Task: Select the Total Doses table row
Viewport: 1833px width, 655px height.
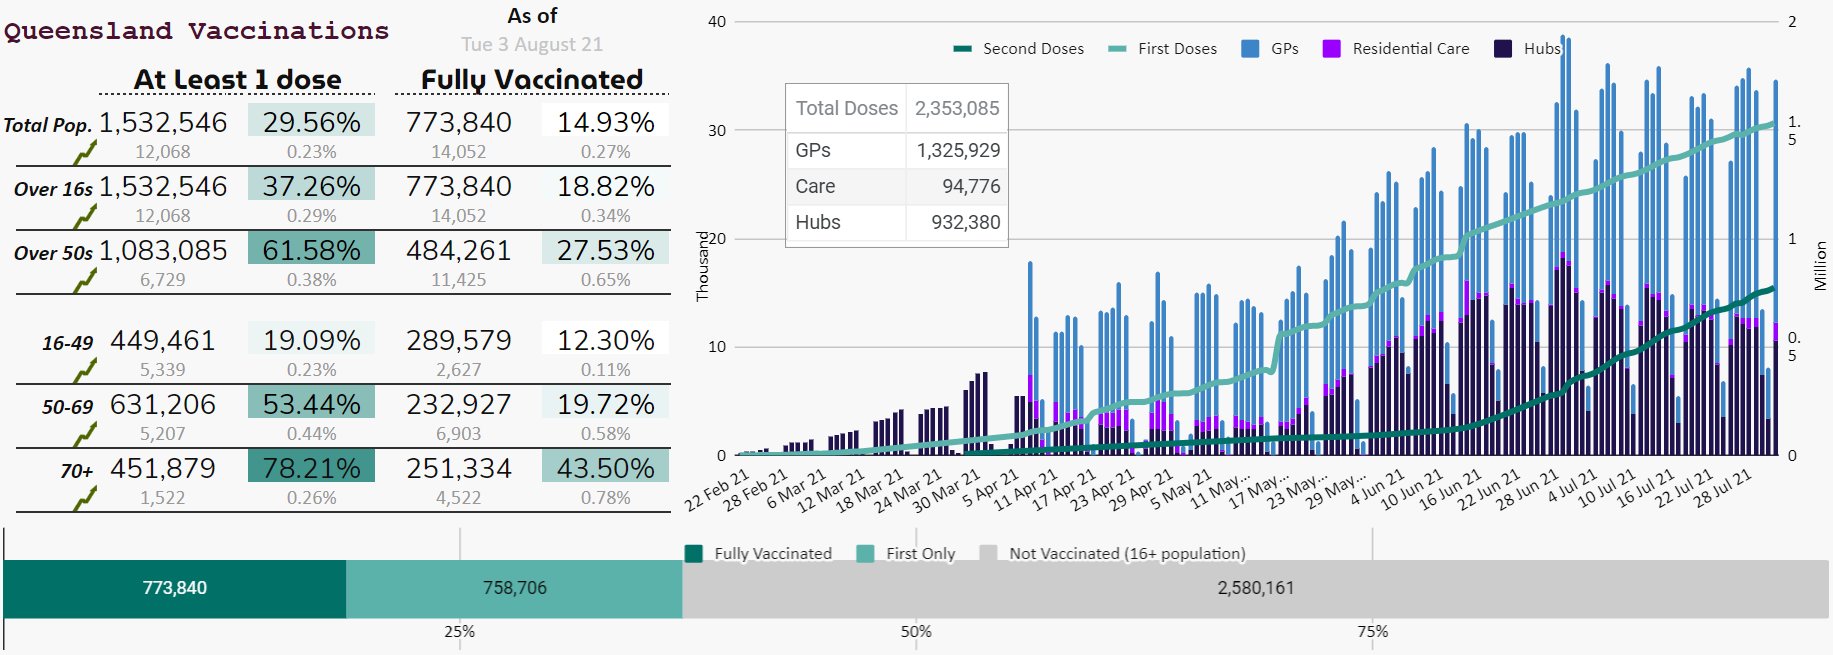Action: click(897, 108)
